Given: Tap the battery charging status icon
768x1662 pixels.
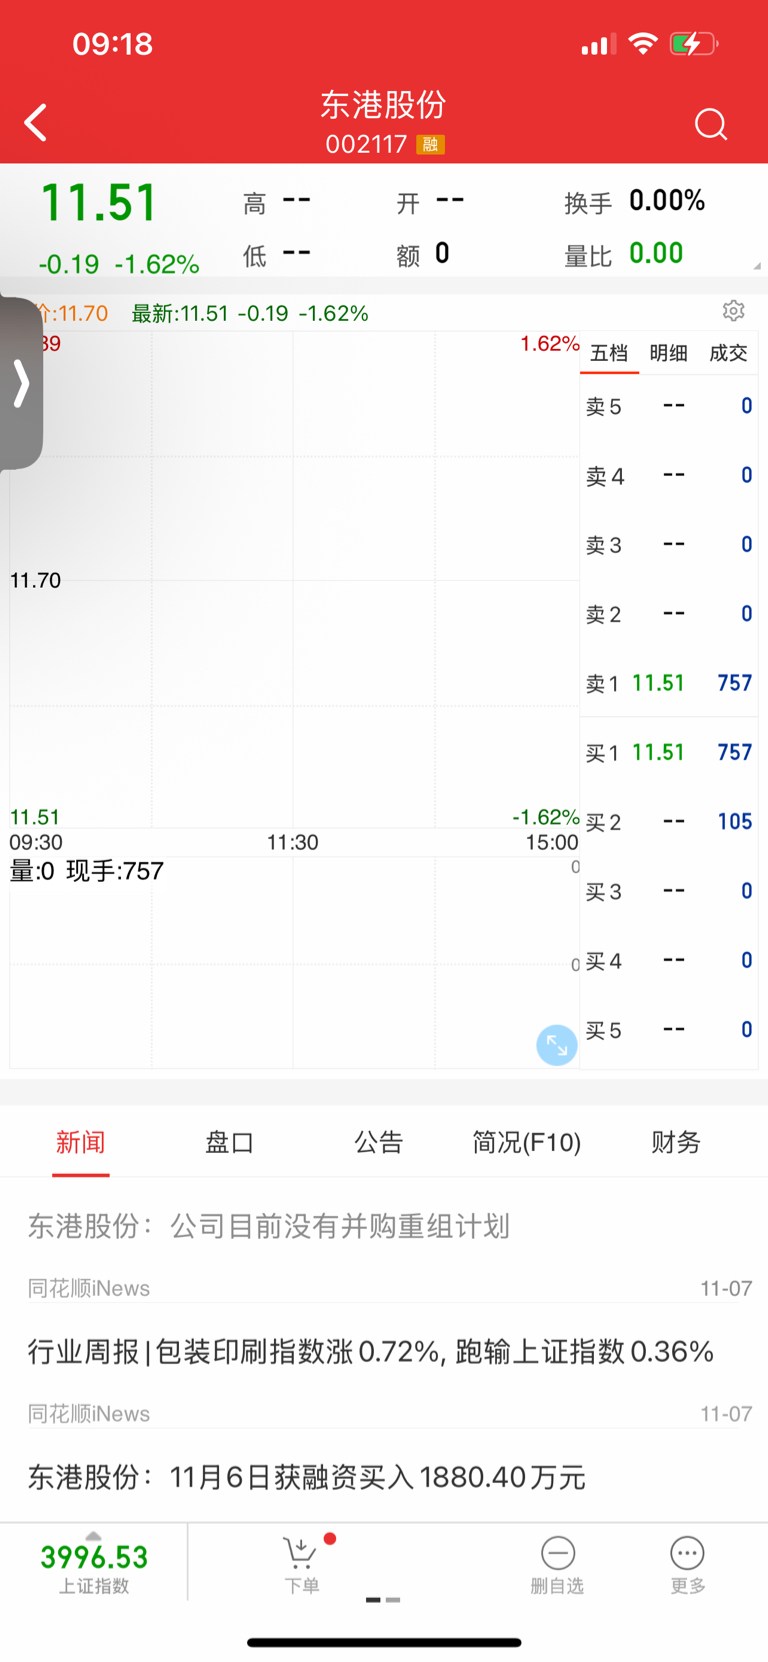Looking at the screenshot, I should click(694, 44).
